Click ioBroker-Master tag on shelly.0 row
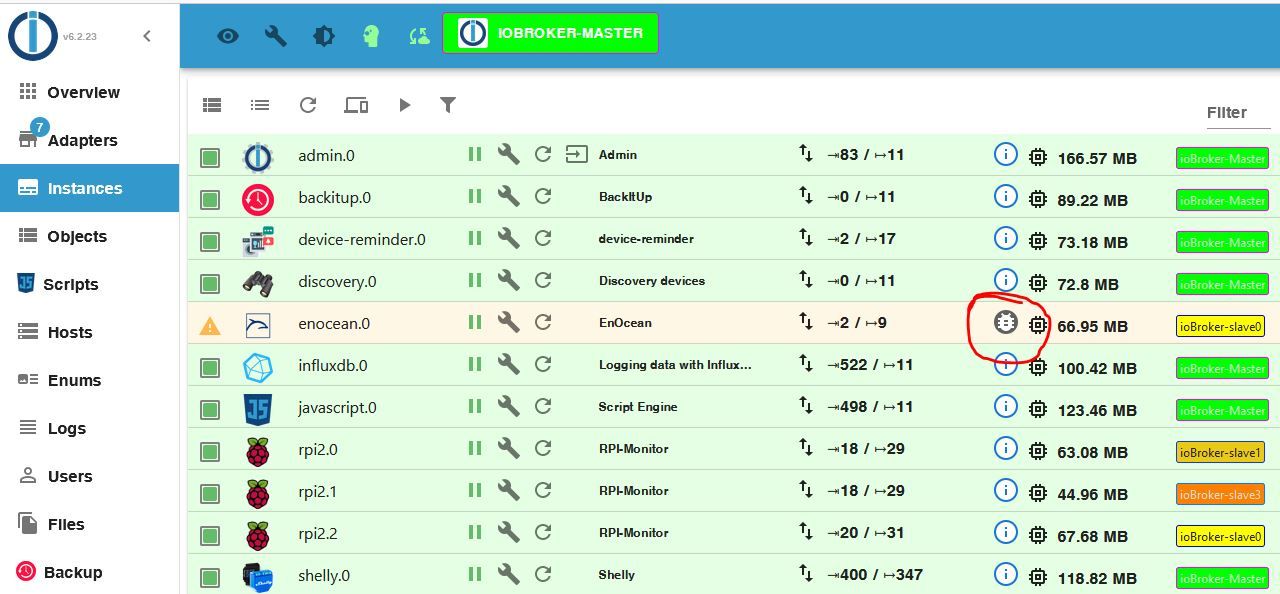 [1222, 578]
